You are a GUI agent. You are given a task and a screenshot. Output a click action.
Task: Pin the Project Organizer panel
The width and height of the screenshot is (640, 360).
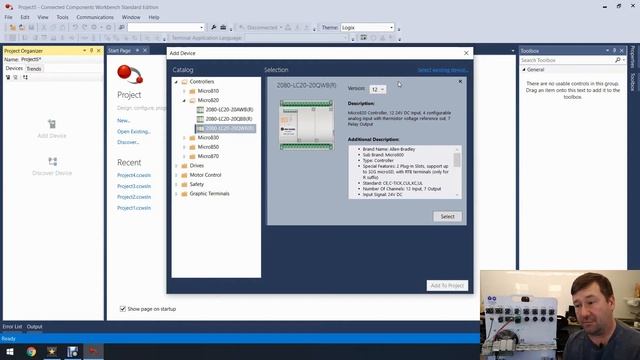pos(91,51)
